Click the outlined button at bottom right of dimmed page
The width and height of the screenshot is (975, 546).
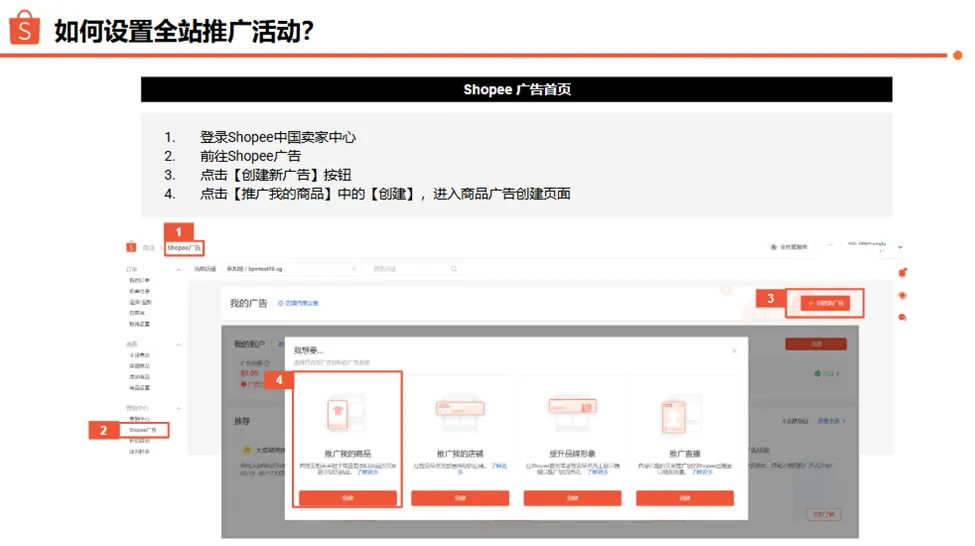(x=824, y=514)
